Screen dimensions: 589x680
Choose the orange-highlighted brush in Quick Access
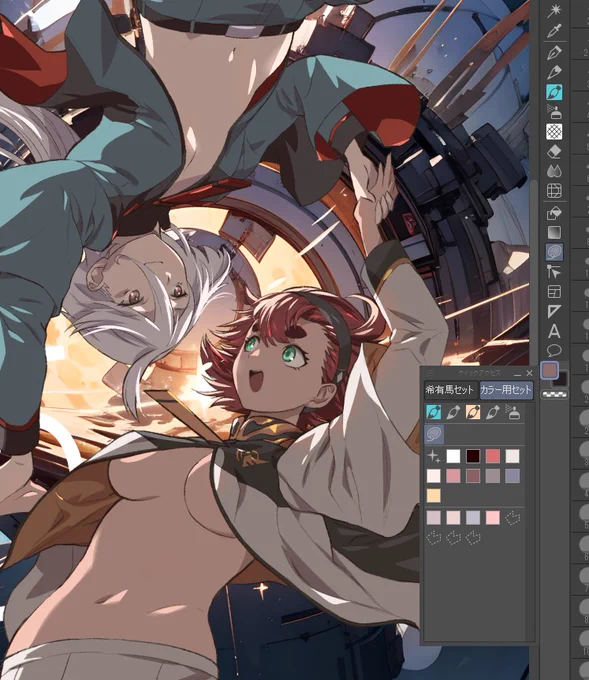pos(473,412)
